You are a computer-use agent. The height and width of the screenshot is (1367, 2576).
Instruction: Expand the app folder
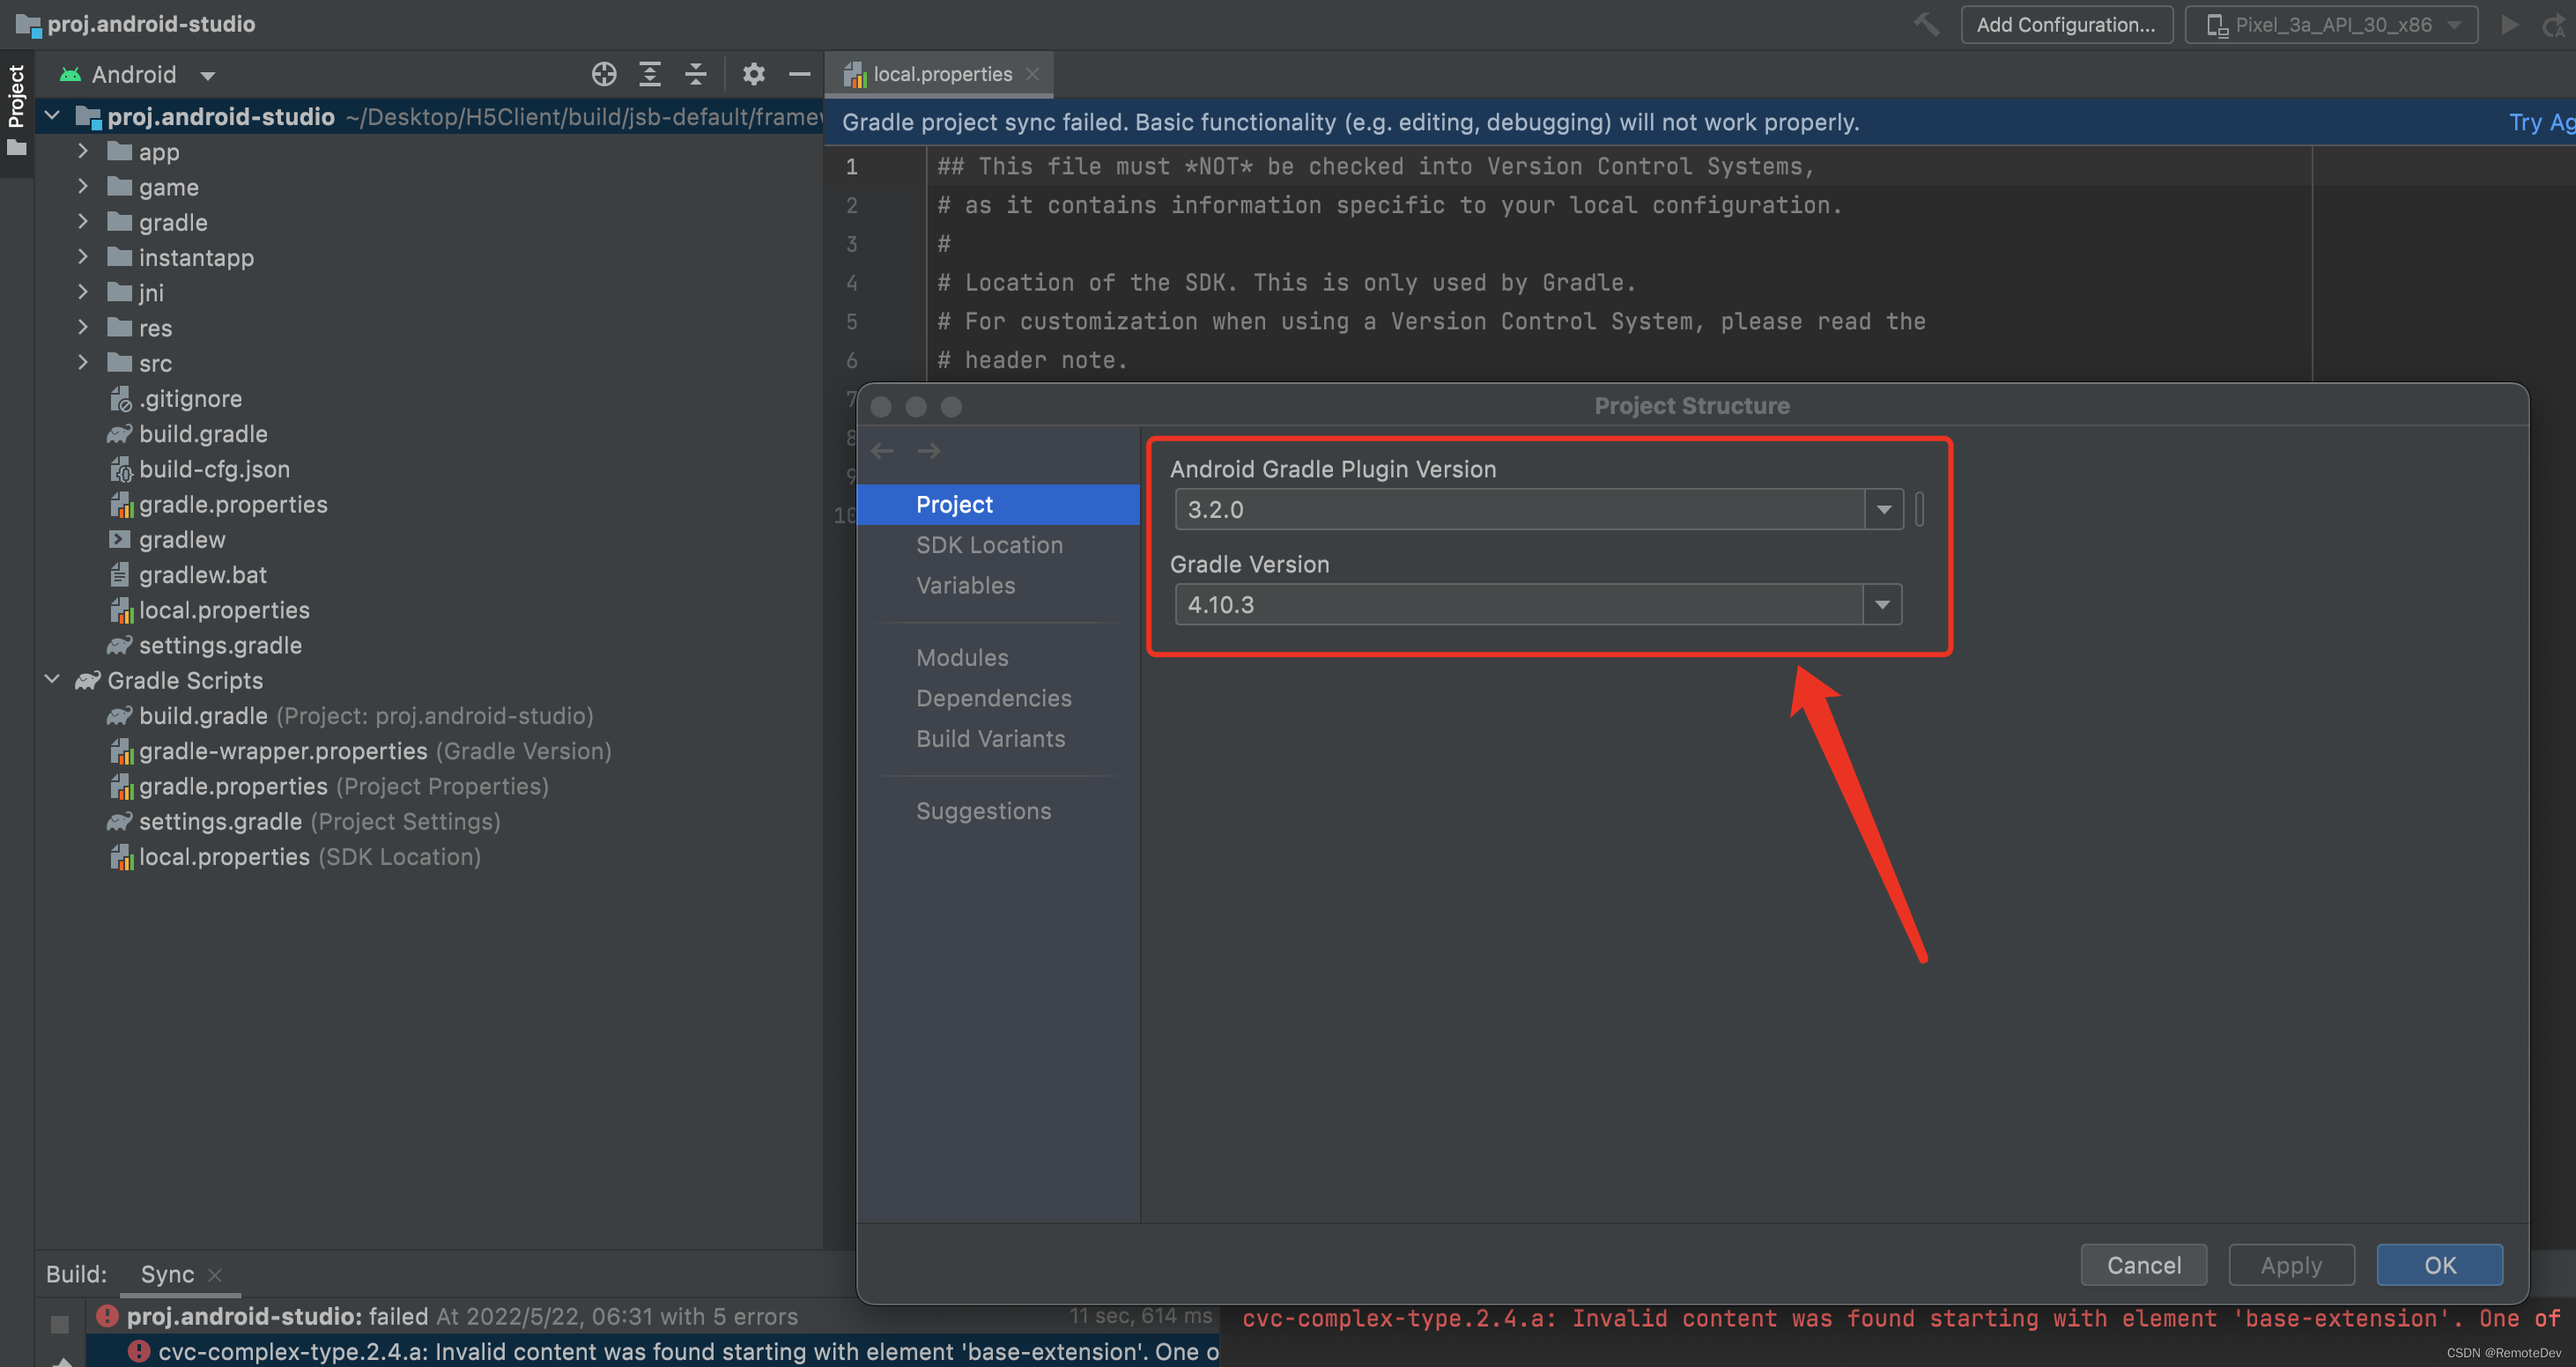(83, 151)
